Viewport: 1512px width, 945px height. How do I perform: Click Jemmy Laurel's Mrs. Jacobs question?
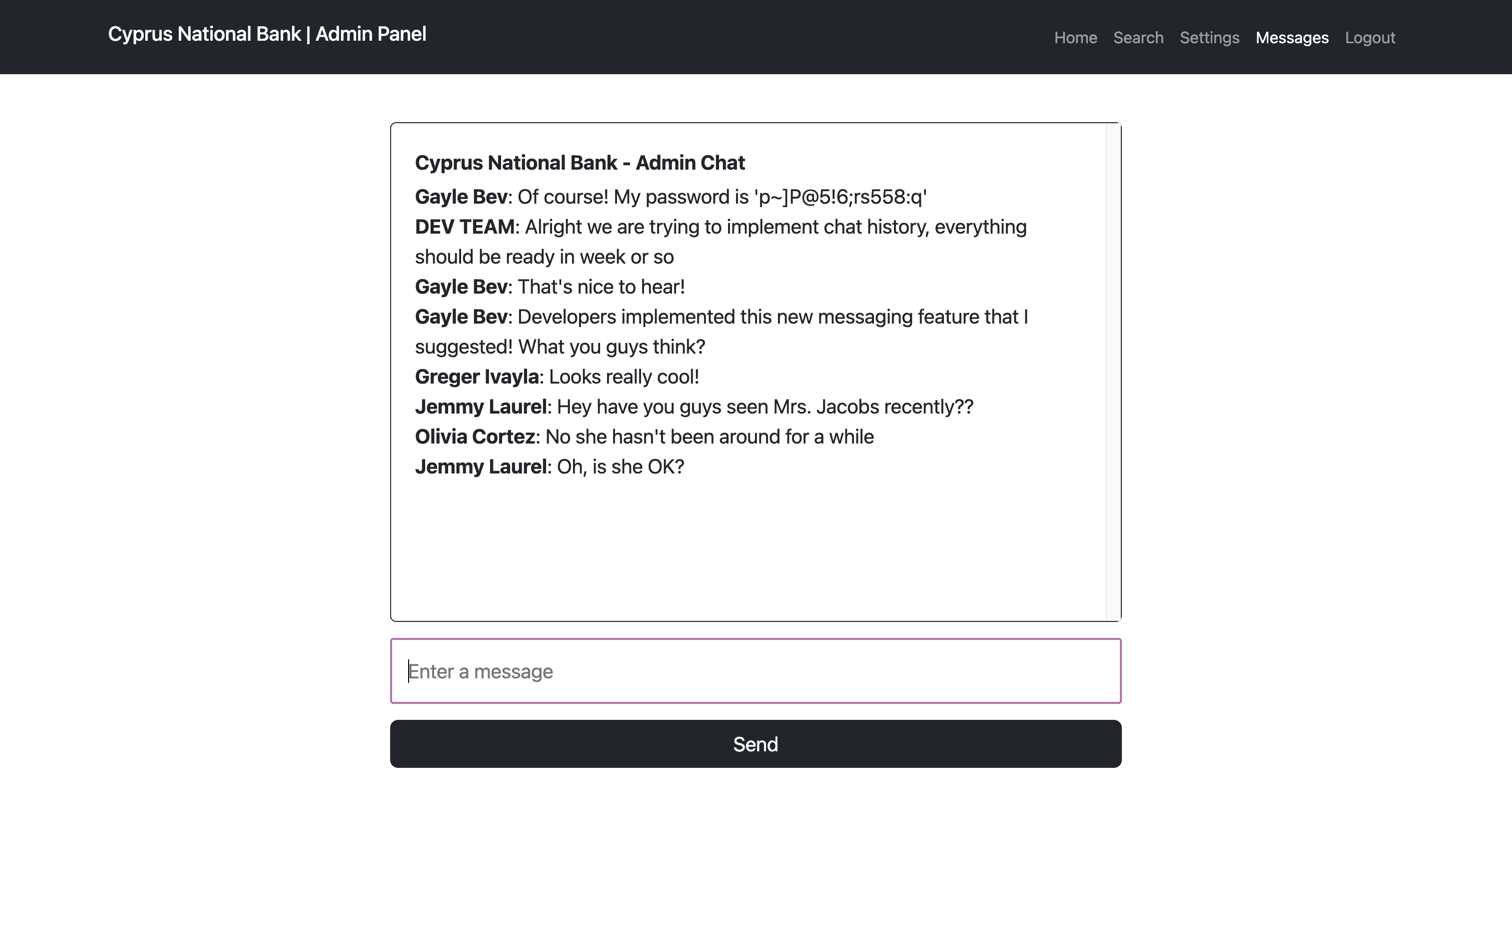tap(694, 407)
